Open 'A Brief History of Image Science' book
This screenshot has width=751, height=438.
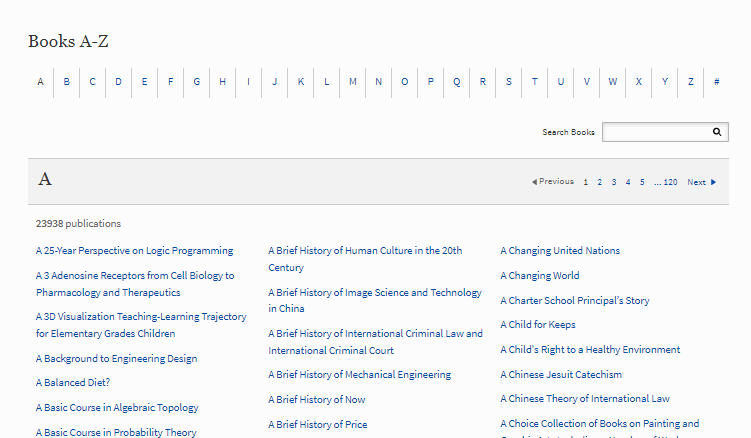375,300
